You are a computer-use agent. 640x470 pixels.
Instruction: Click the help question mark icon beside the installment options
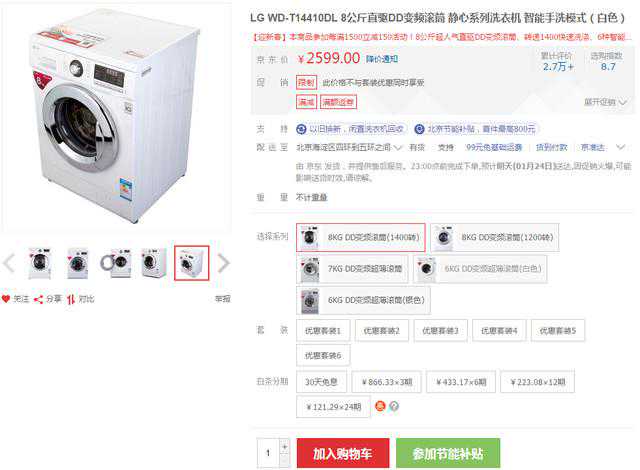click(x=394, y=406)
